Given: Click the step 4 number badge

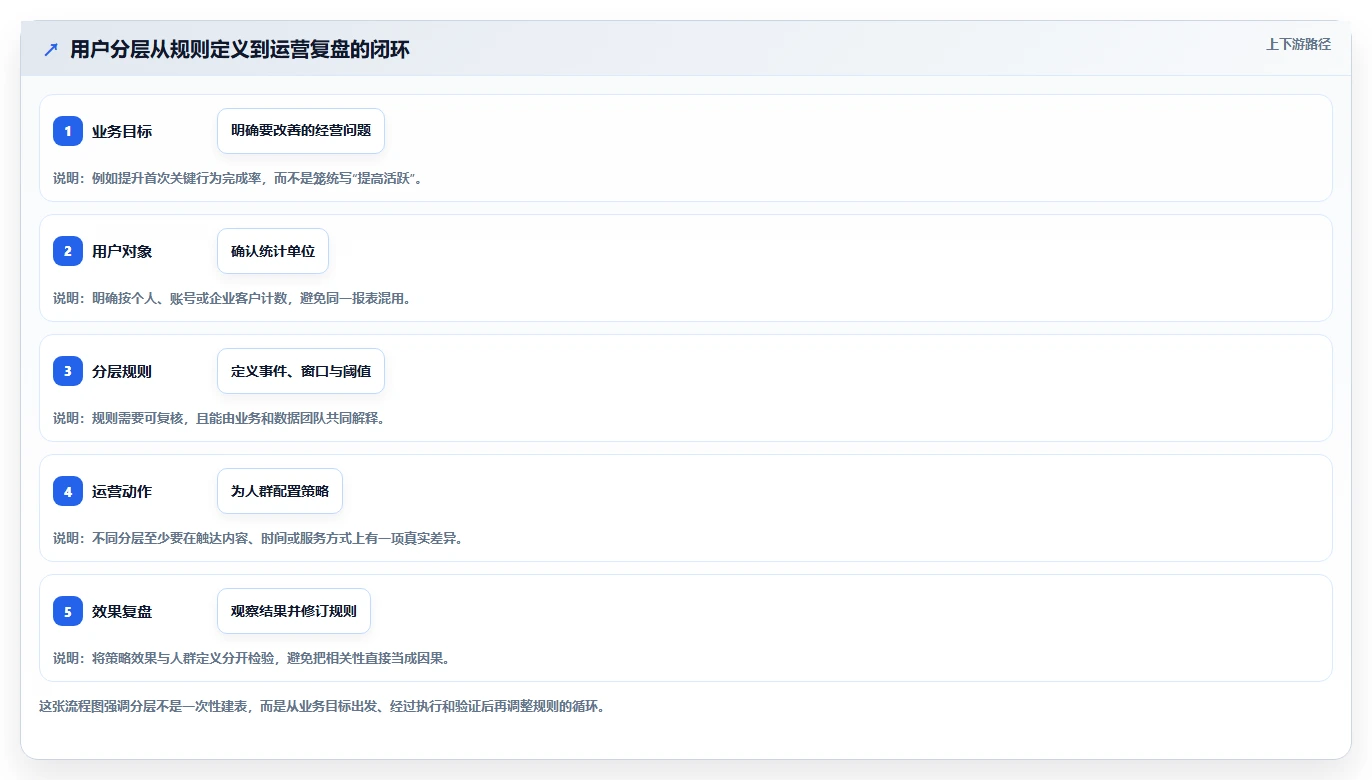Looking at the screenshot, I should pyautogui.click(x=68, y=491).
